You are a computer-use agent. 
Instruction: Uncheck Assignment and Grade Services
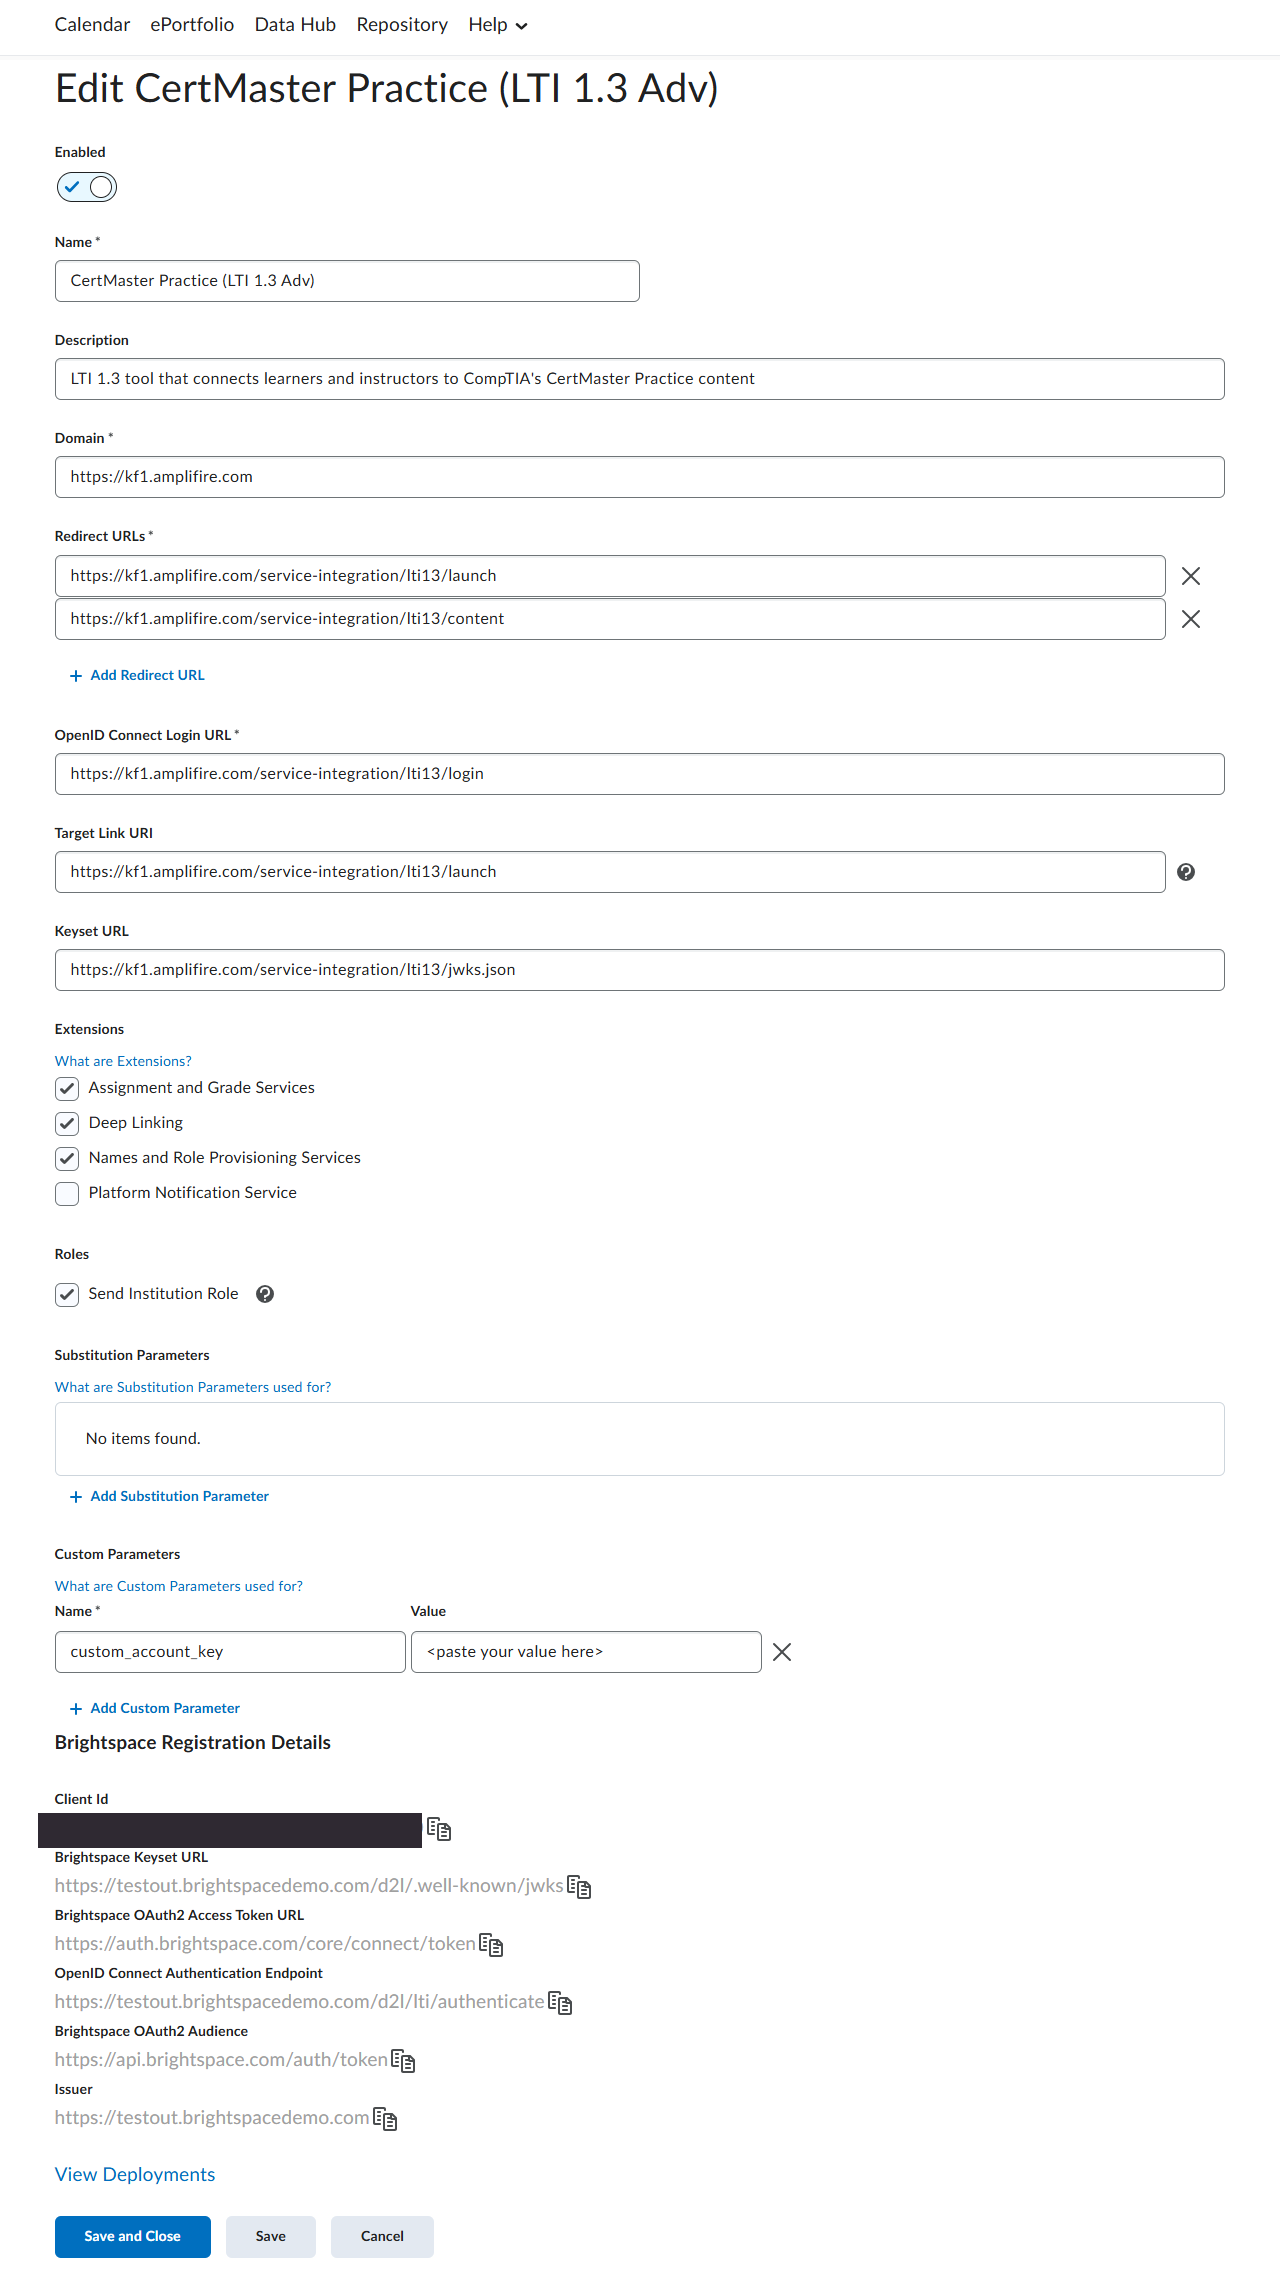pos(67,1088)
